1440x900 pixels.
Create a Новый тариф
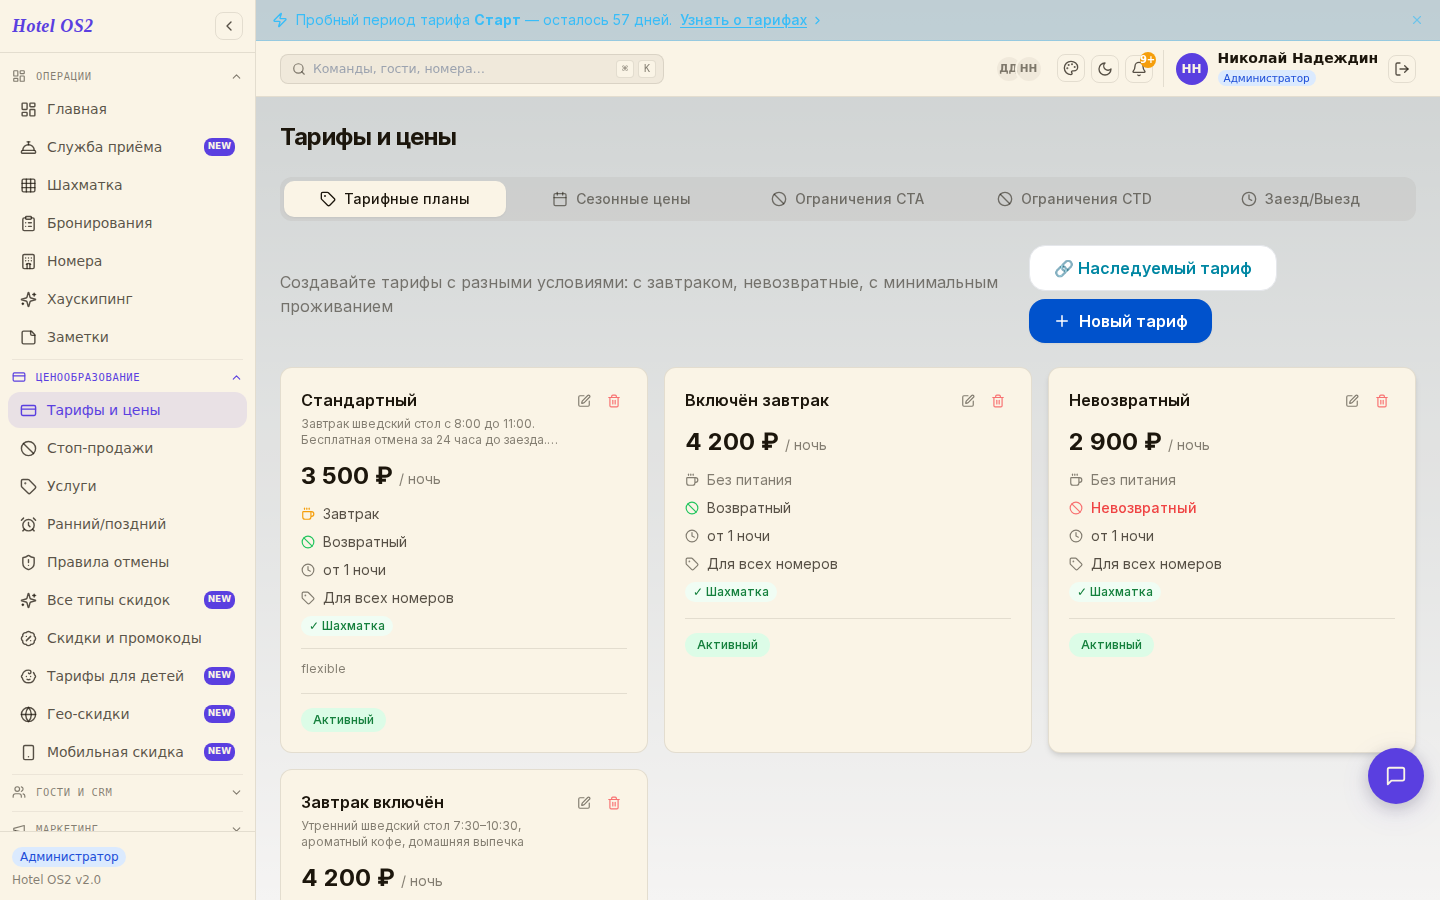1120,321
